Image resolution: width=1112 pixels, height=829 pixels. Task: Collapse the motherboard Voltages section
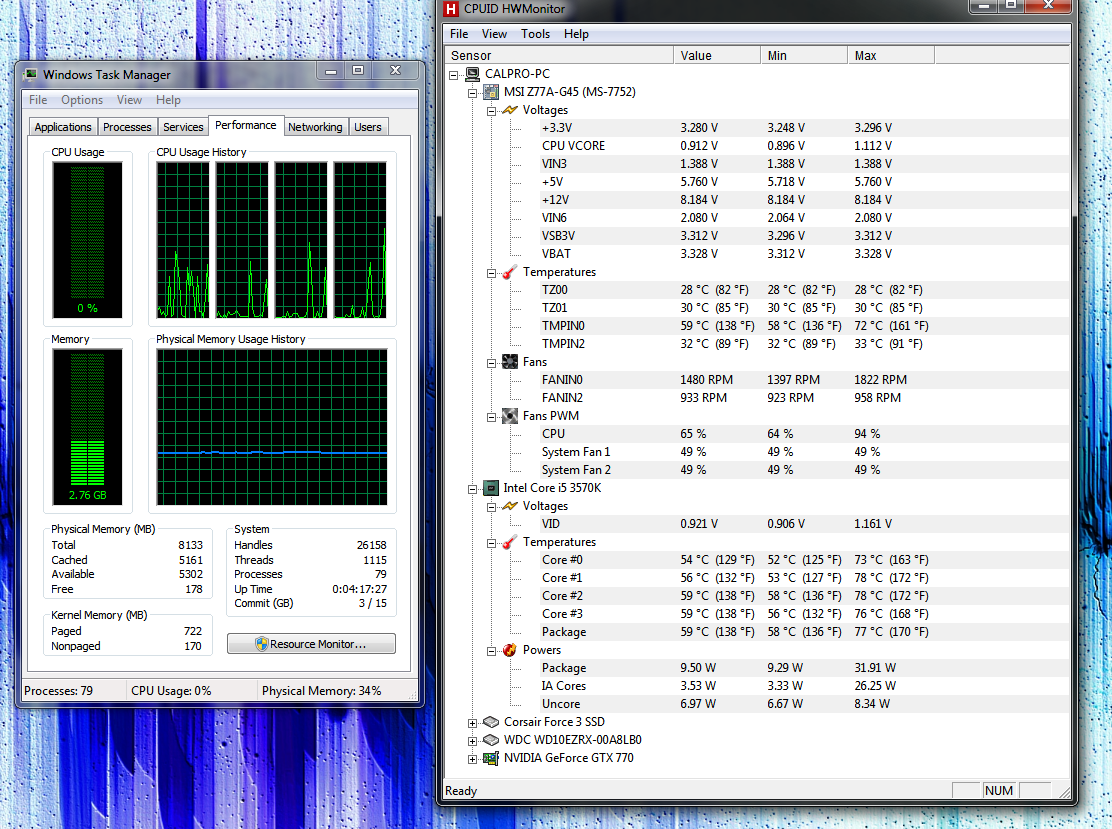(491, 111)
